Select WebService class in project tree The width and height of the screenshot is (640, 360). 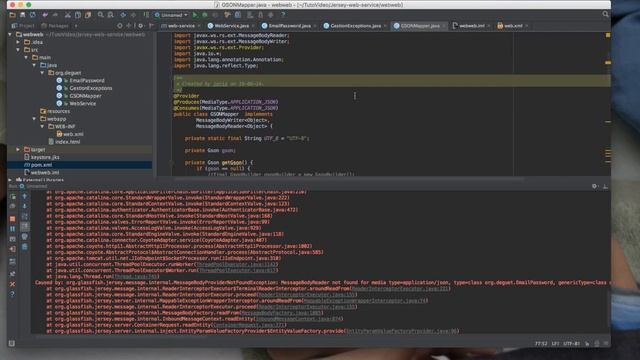click(x=83, y=104)
